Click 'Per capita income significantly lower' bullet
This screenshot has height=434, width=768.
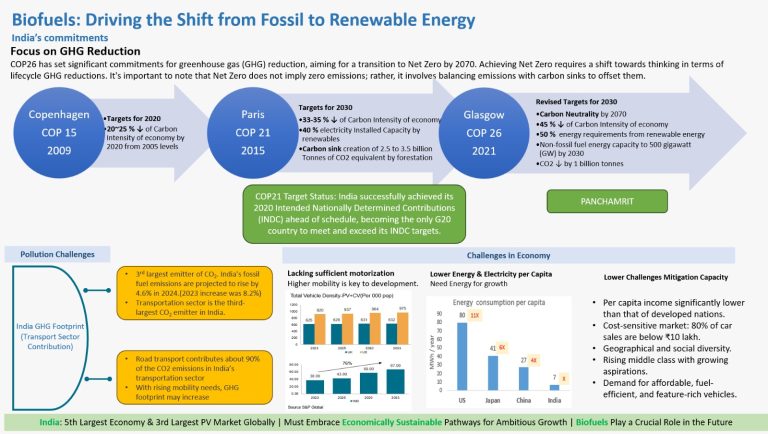pos(668,308)
